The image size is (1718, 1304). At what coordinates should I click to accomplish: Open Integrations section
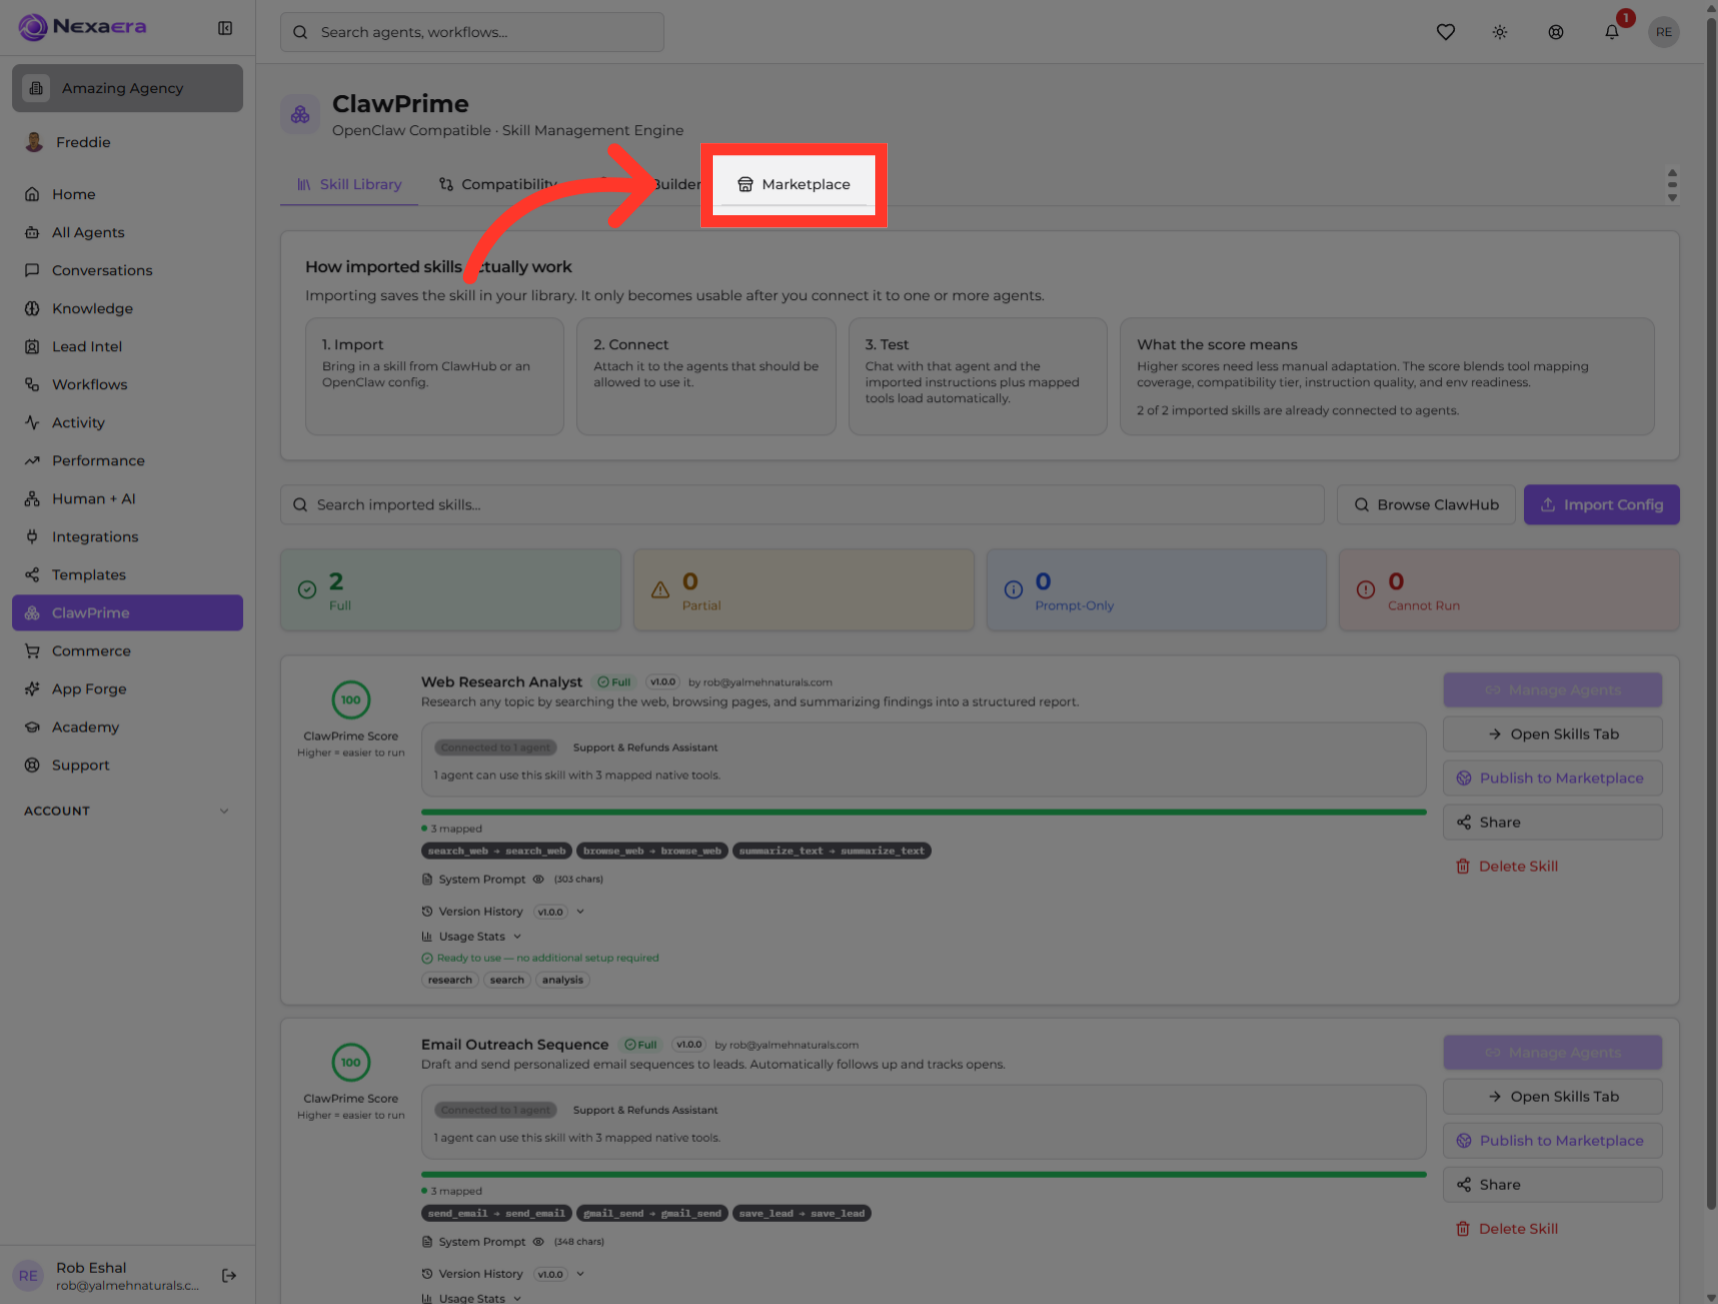(x=127, y=536)
